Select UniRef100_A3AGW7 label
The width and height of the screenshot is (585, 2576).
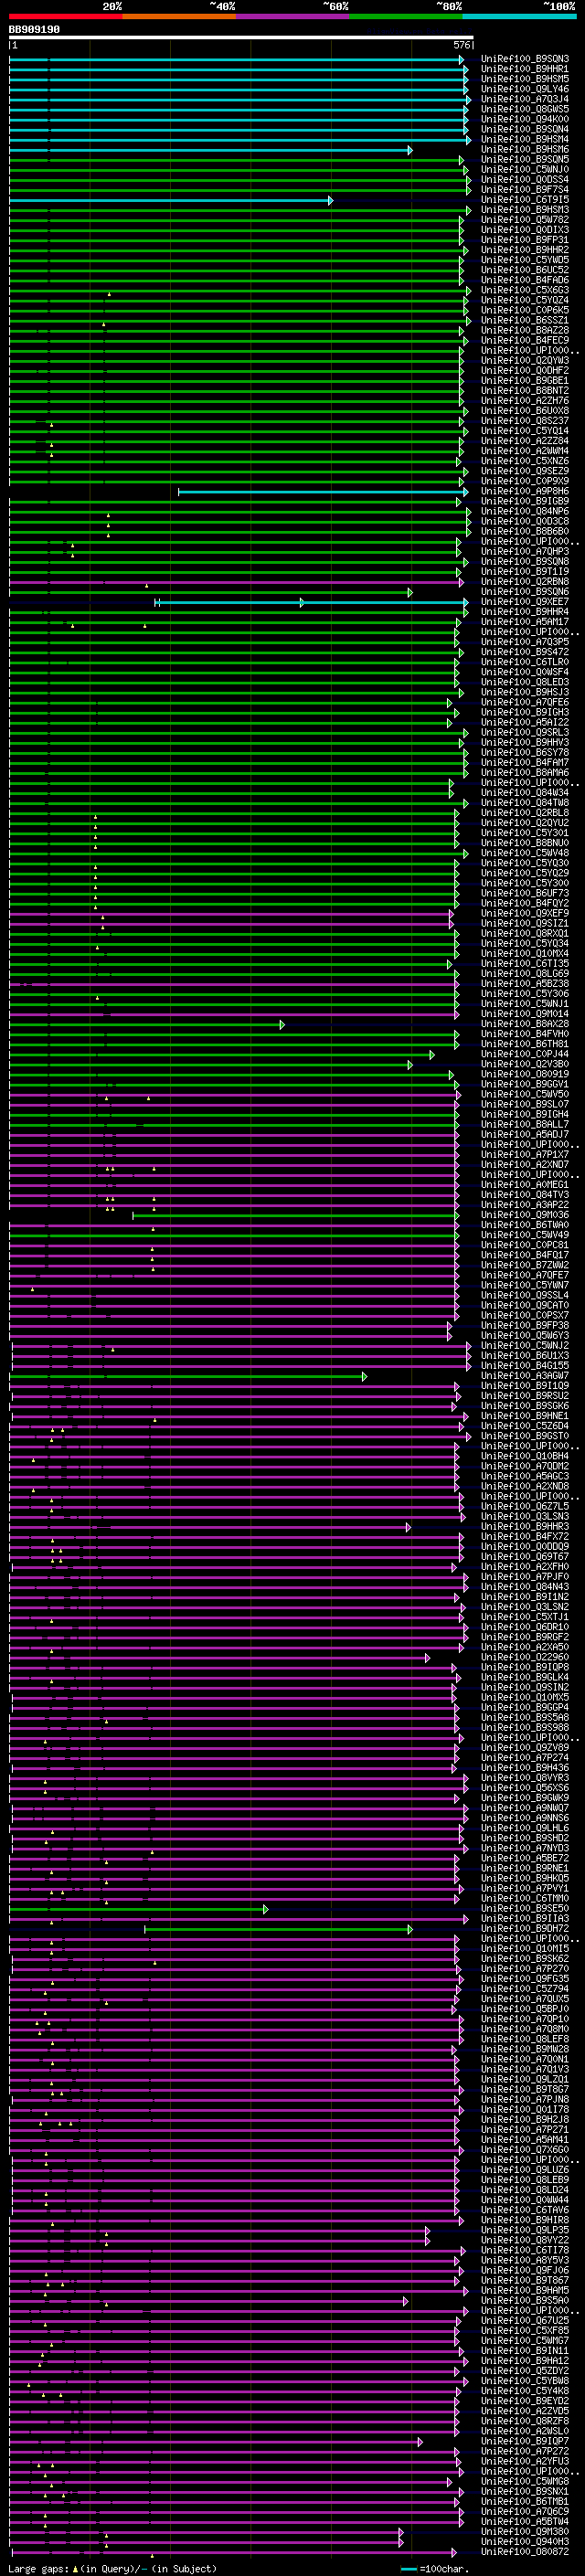point(525,1376)
